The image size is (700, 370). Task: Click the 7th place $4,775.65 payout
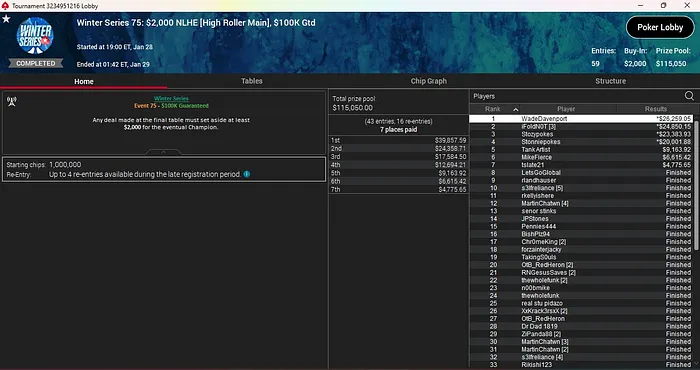point(452,190)
